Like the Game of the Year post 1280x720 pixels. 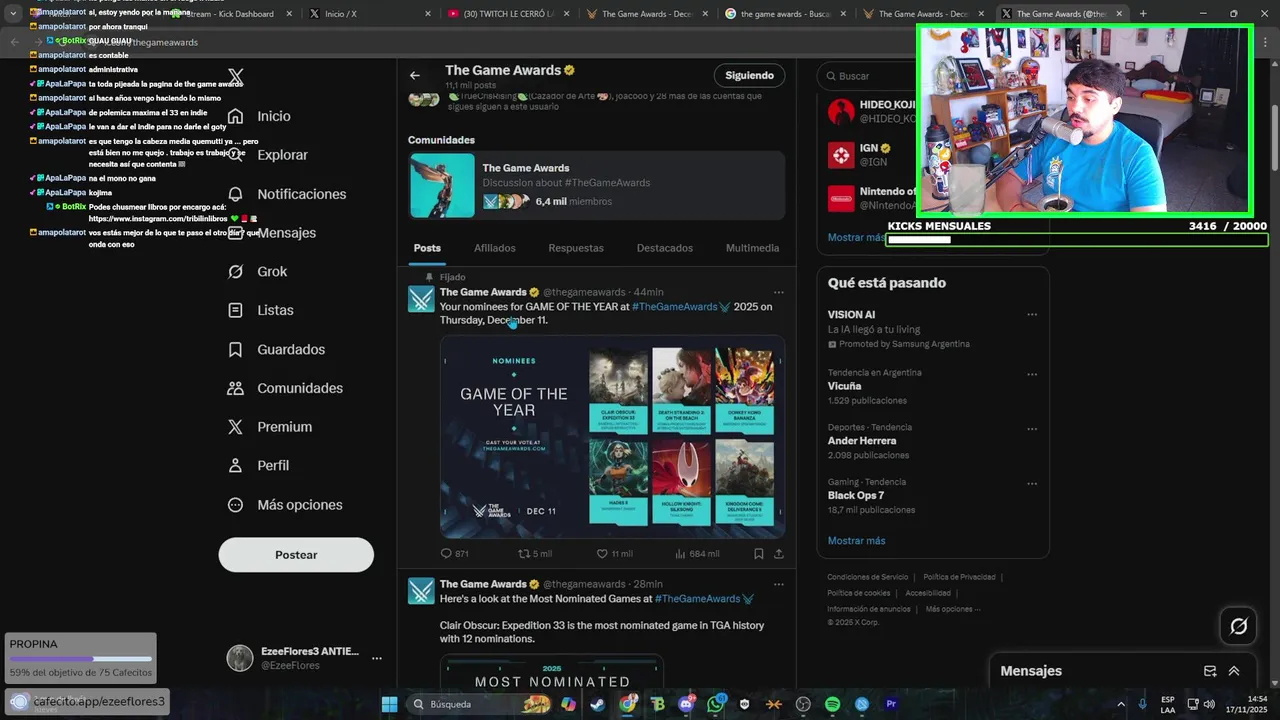point(614,553)
